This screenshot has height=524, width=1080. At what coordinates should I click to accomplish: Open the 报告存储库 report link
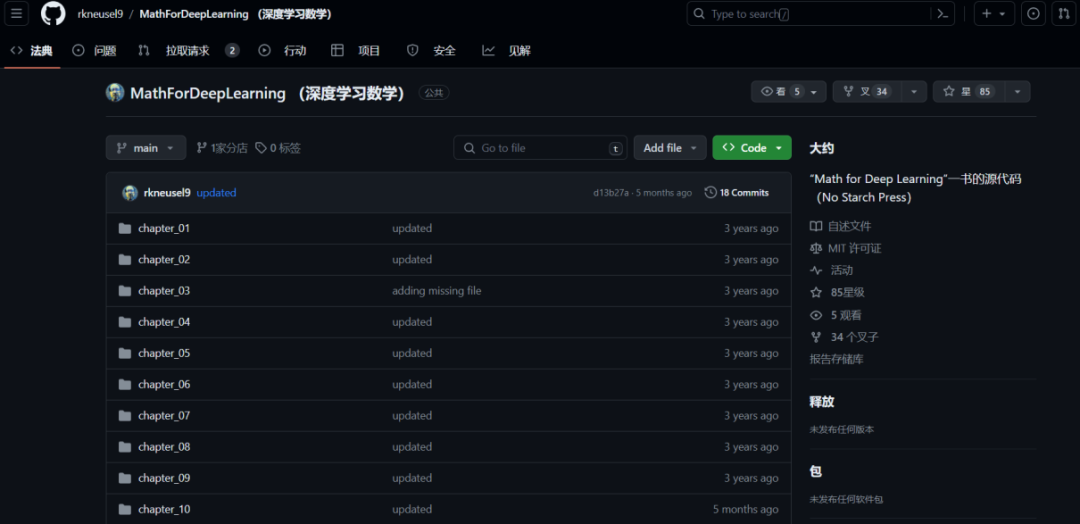[x=836, y=359]
